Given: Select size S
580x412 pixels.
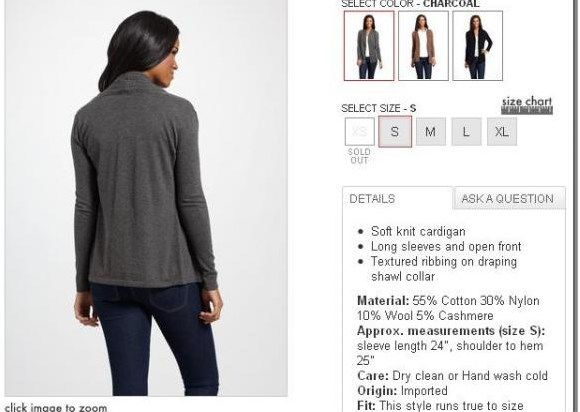Looking at the screenshot, I should tap(395, 132).
